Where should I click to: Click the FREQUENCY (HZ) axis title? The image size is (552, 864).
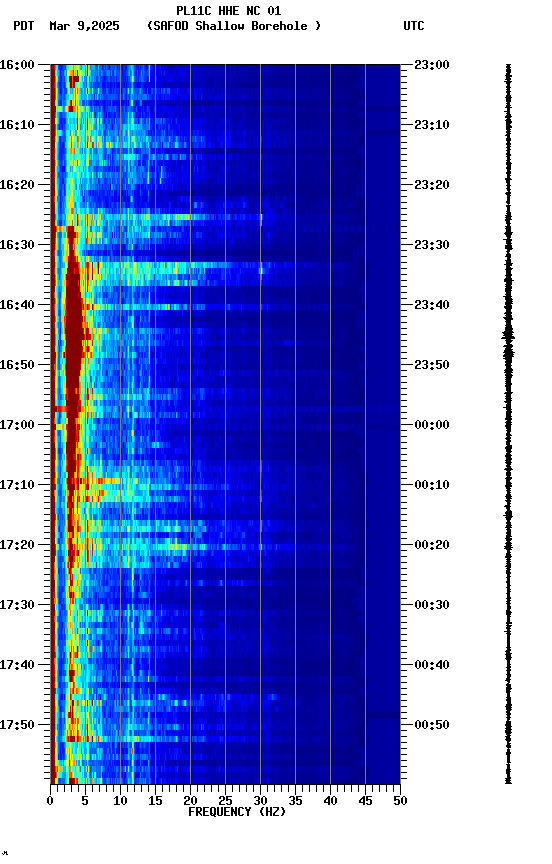[x=237, y=812]
